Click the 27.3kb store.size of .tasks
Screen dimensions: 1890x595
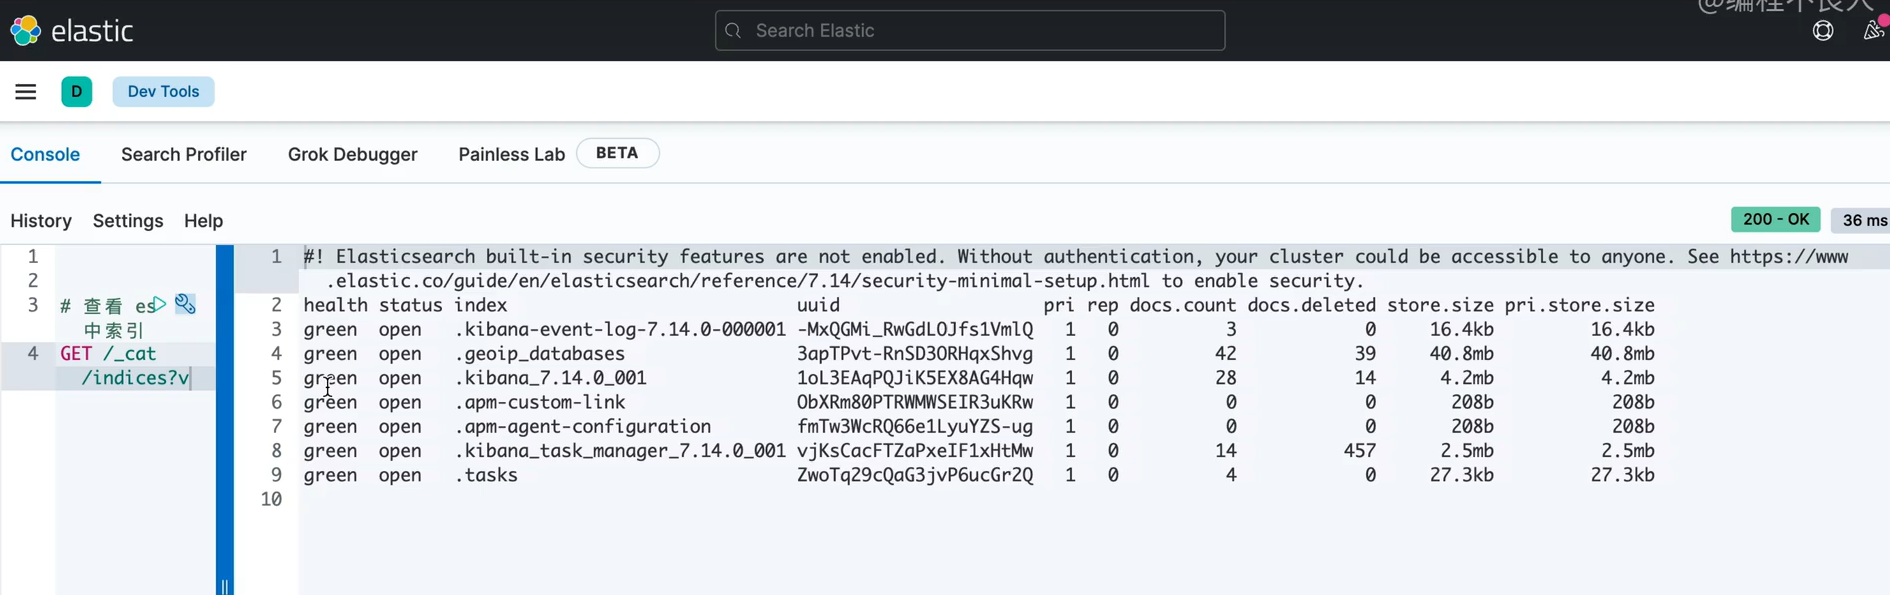click(x=1462, y=475)
